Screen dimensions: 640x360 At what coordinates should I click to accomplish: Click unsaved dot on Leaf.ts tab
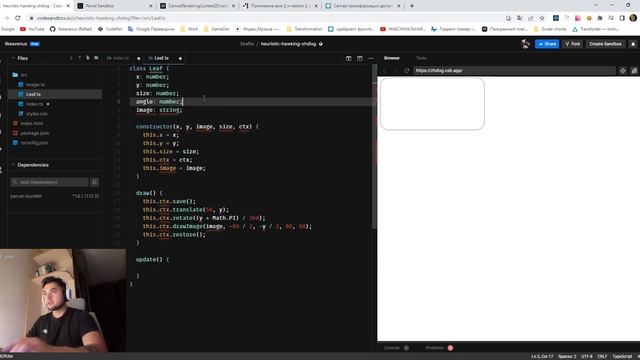[180, 58]
